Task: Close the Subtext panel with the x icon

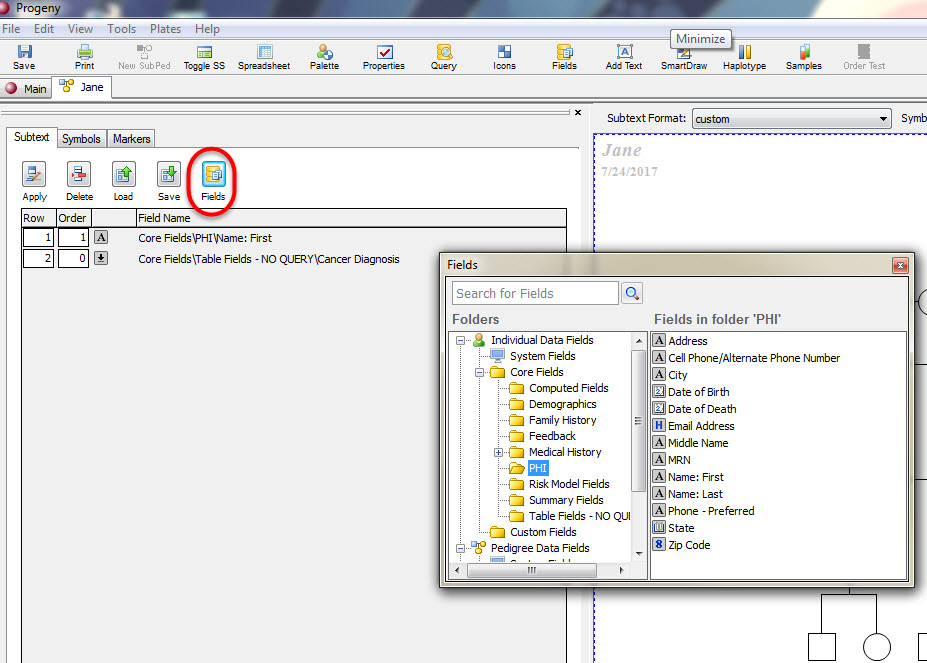Action: pos(578,112)
